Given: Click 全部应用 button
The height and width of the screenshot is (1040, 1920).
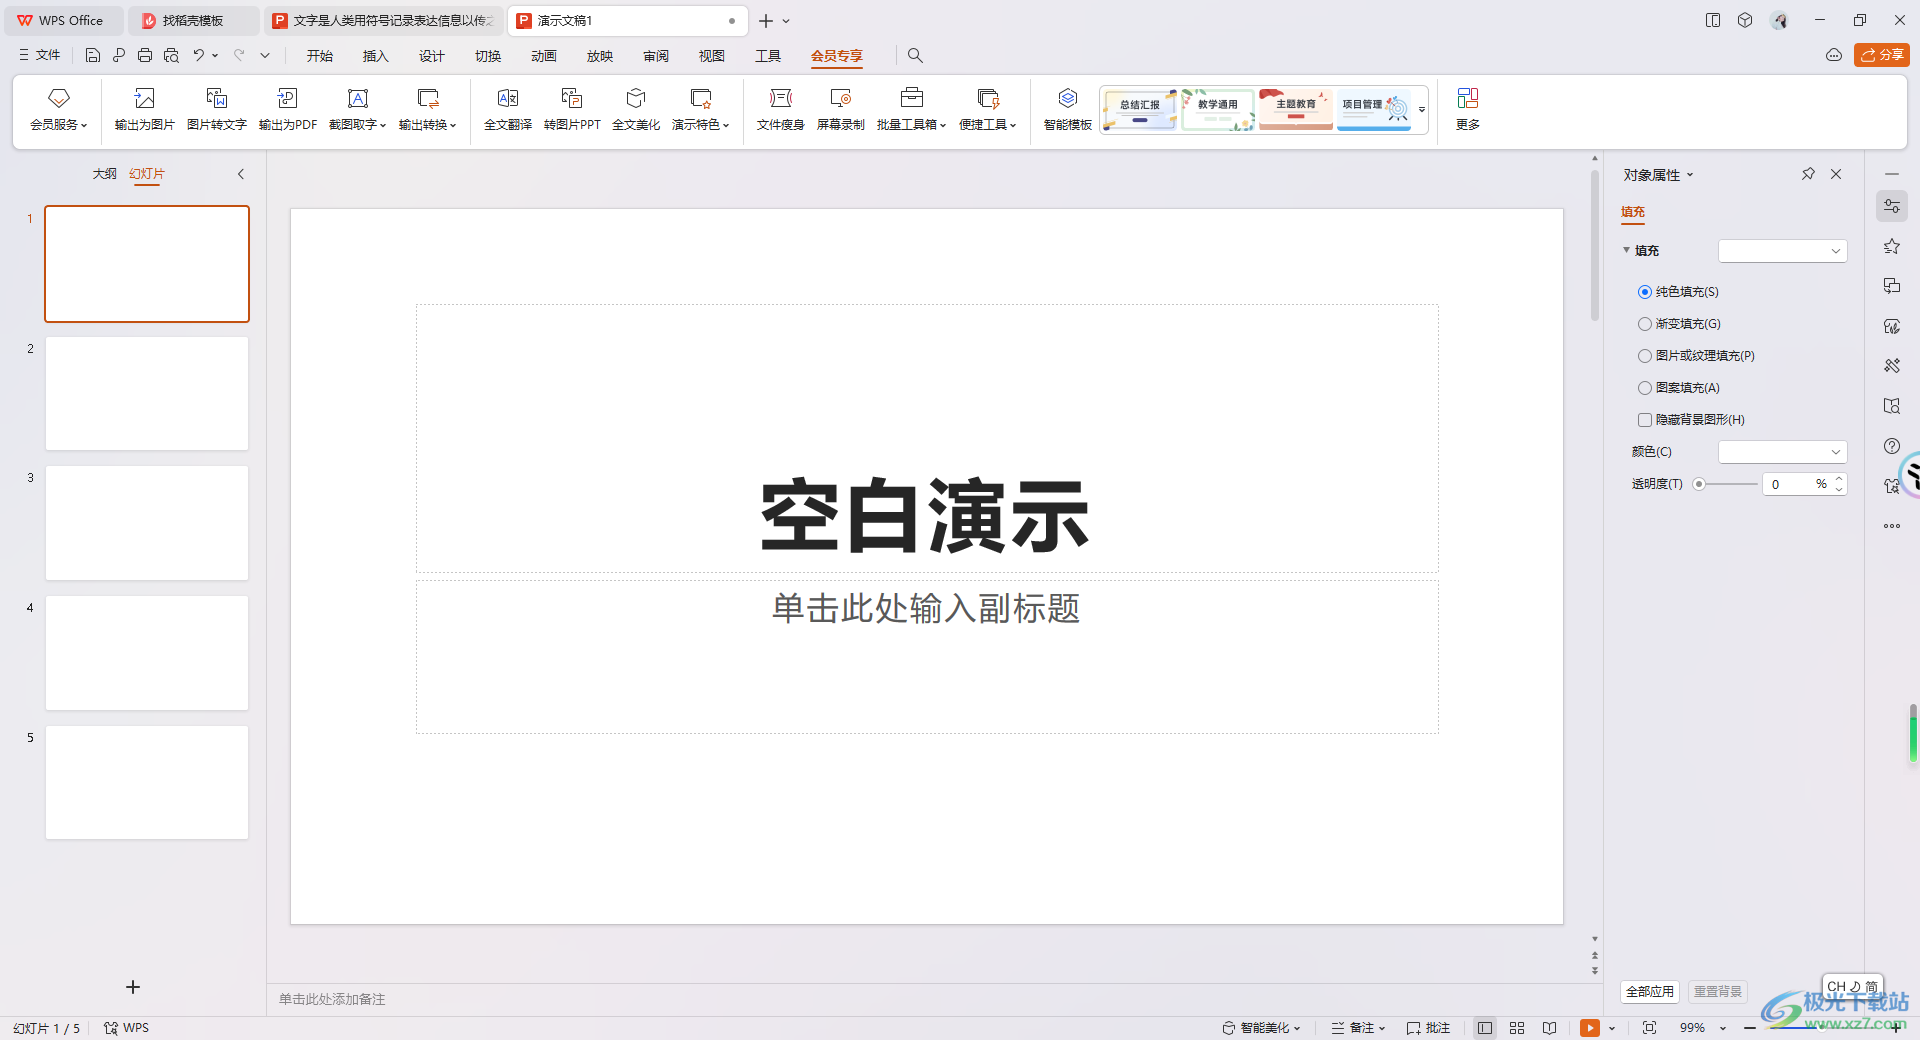Looking at the screenshot, I should click(1649, 991).
